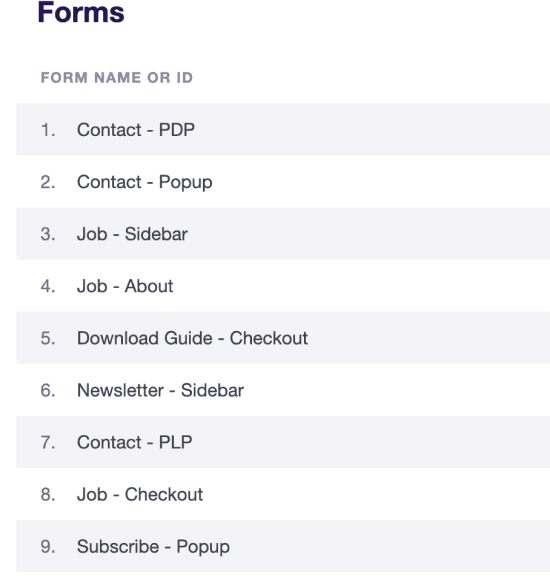Image resolution: width=550 pixels, height=576 pixels.
Task: Open the Contact - PLP form row
Action: 283,442
